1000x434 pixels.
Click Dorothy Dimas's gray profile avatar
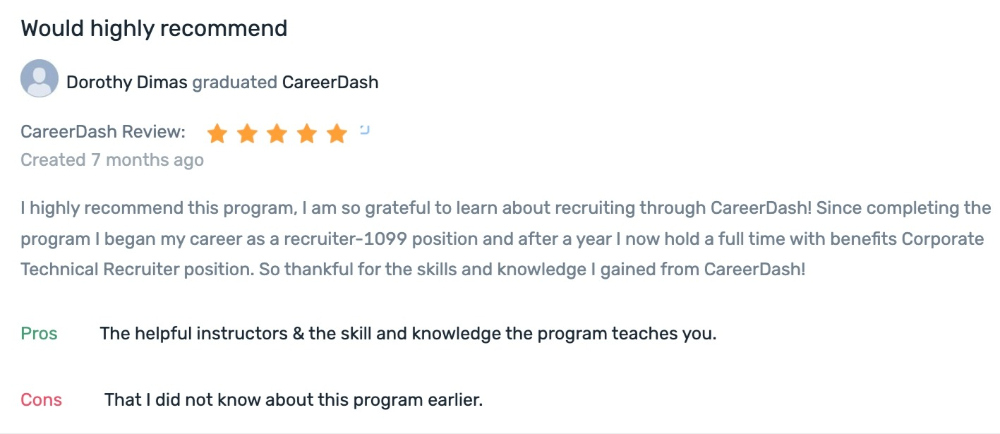(x=40, y=78)
